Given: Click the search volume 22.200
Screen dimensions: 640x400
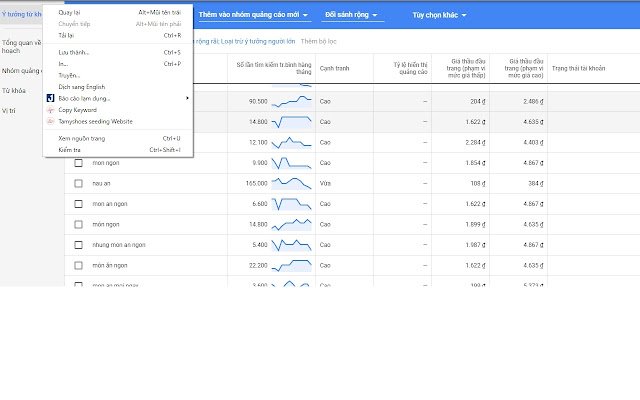Looking at the screenshot, I should point(258,265).
